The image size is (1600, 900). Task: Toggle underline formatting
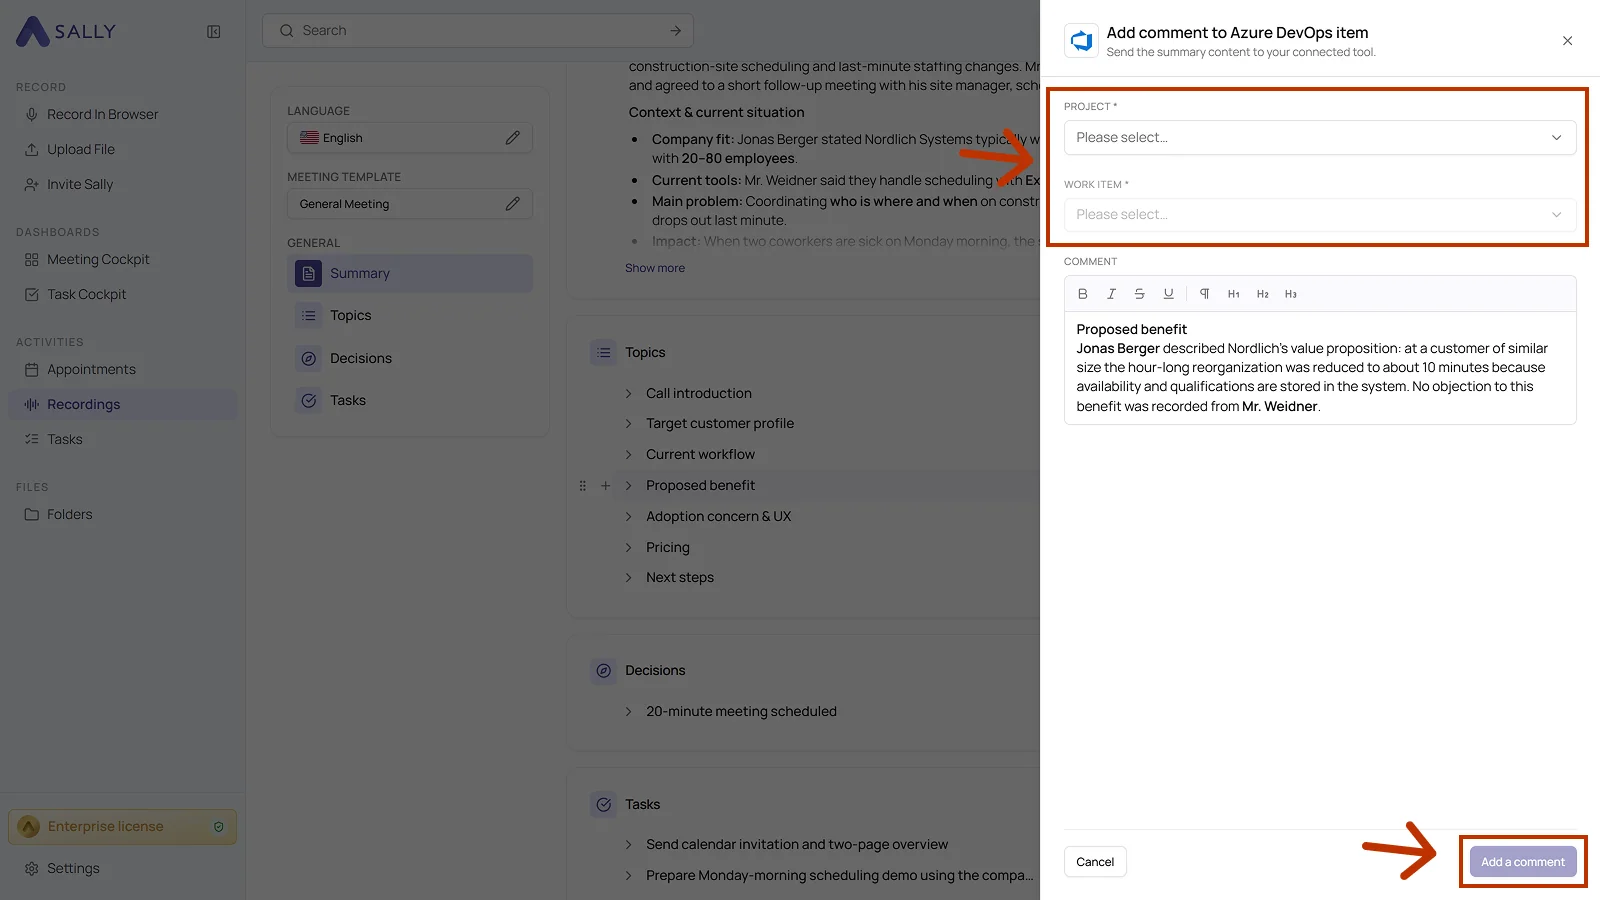click(x=1168, y=294)
